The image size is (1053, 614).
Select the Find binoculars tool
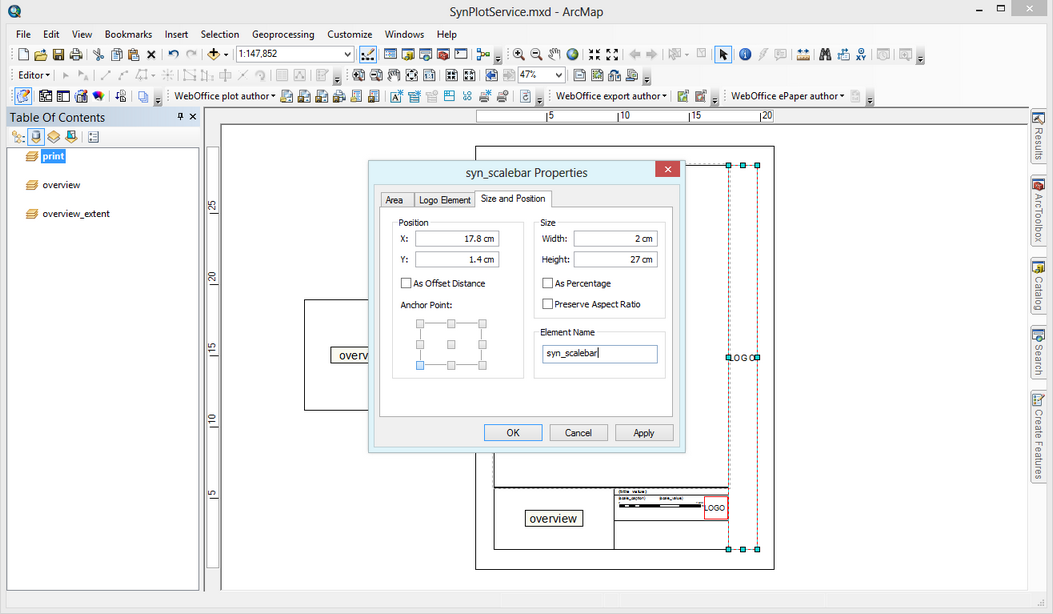(825, 55)
